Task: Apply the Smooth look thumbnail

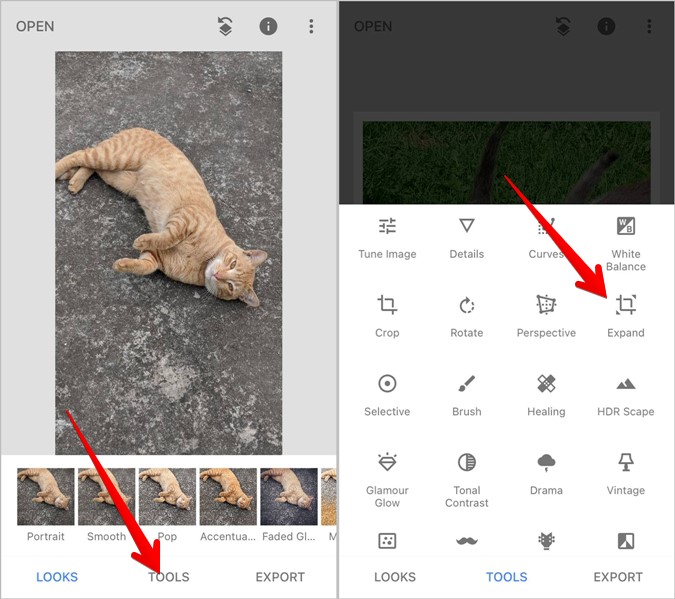Action: click(106, 497)
